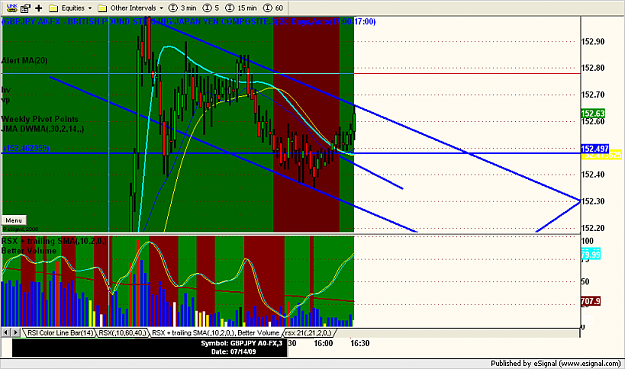Click the Other Intervals folder icon

(102, 8)
